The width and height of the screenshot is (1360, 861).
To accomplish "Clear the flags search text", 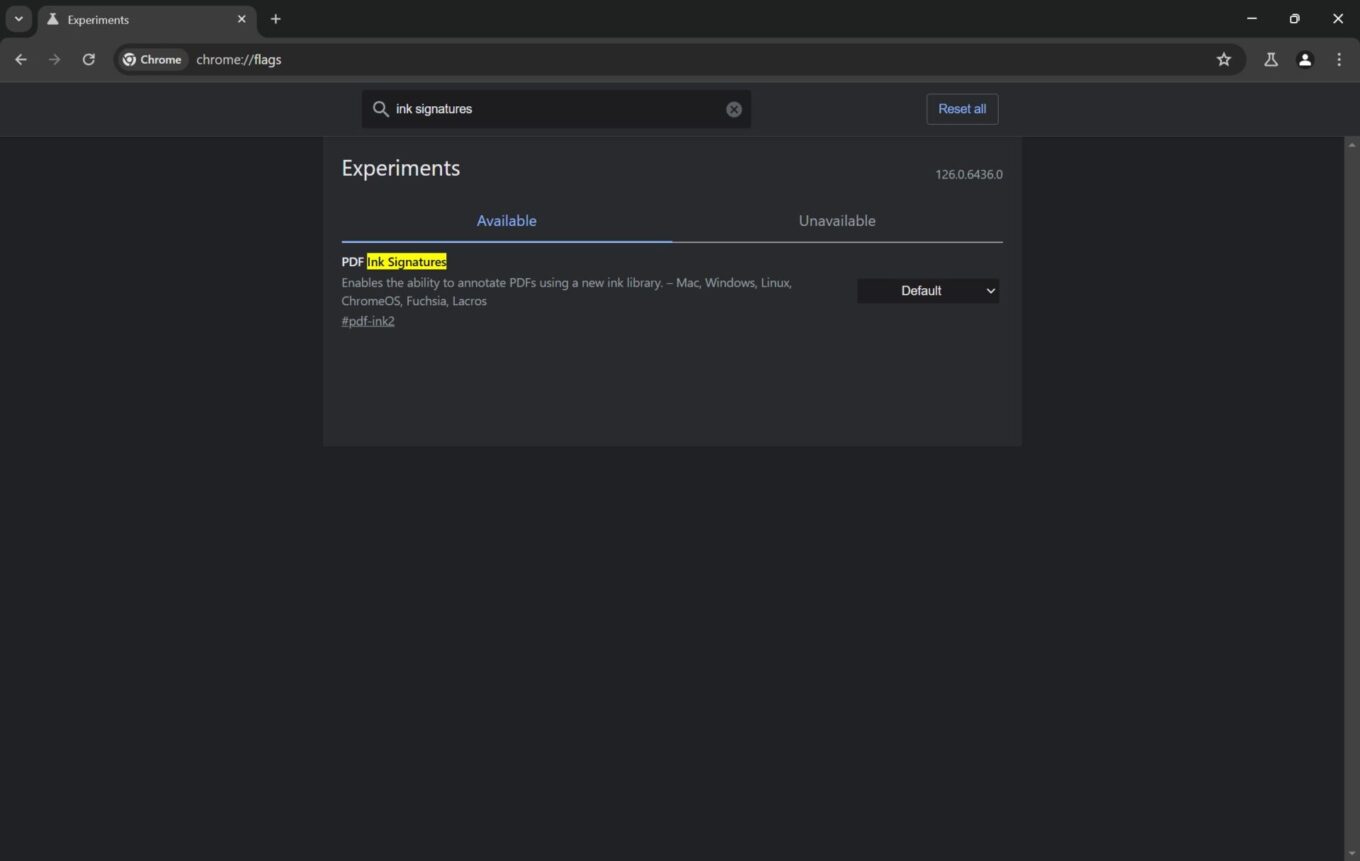I will pyautogui.click(x=734, y=109).
